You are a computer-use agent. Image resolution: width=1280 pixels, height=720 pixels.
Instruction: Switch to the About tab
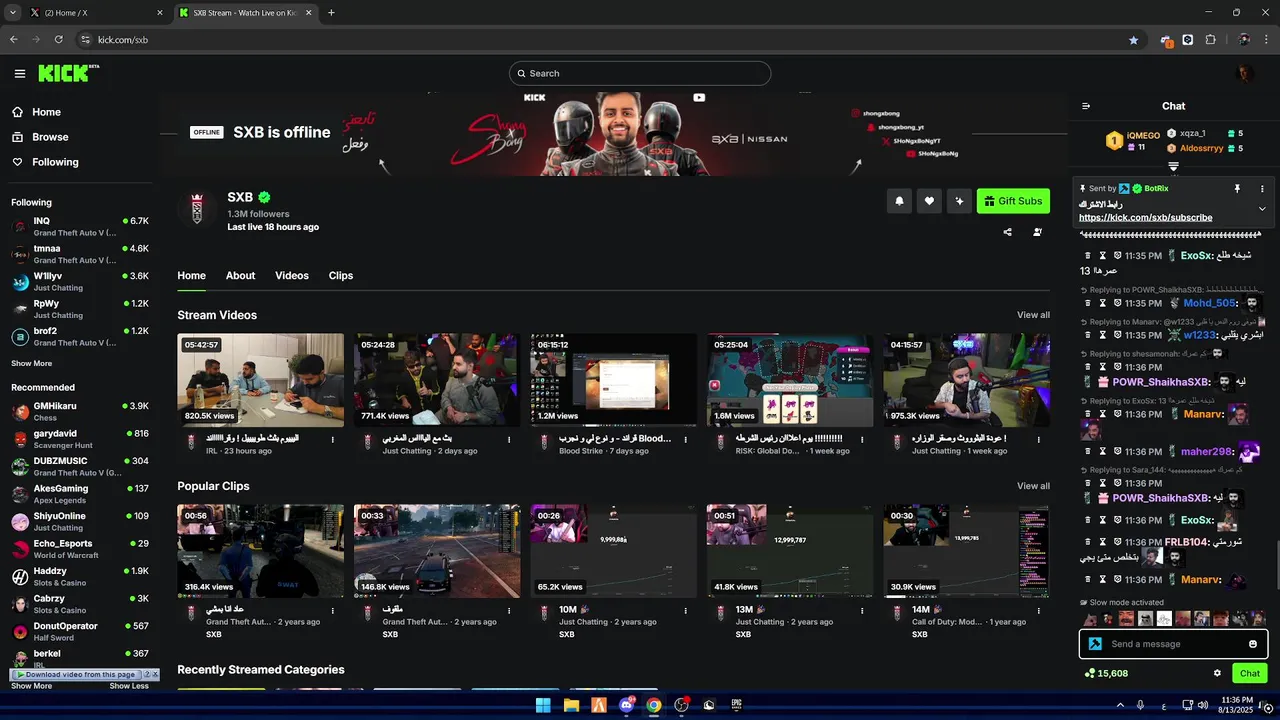(240, 276)
